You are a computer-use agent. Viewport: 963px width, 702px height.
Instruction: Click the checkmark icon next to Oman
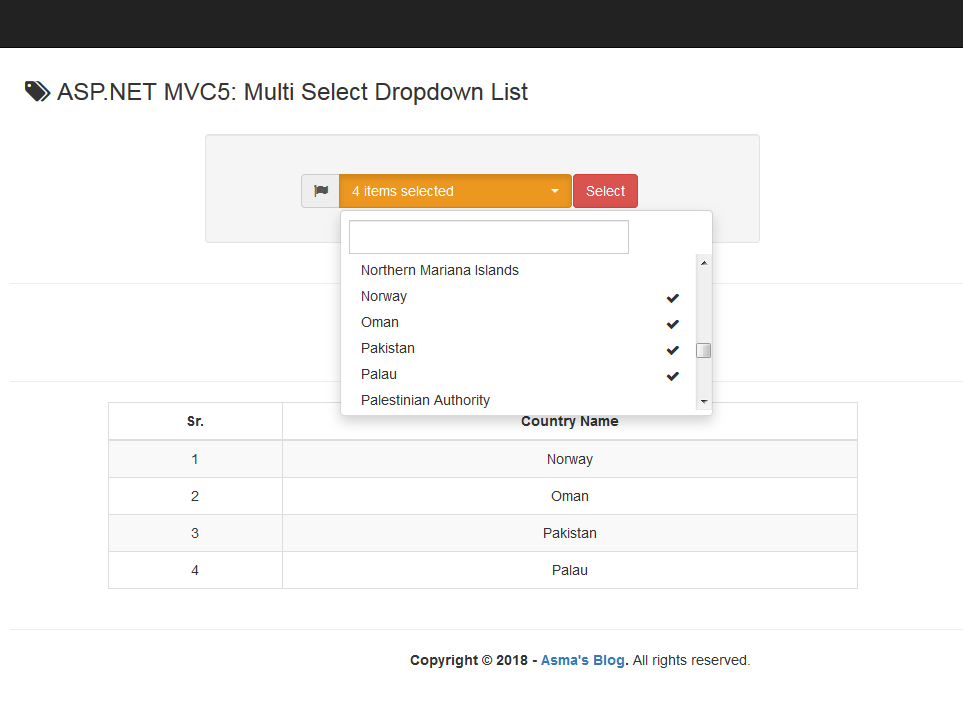coord(672,323)
